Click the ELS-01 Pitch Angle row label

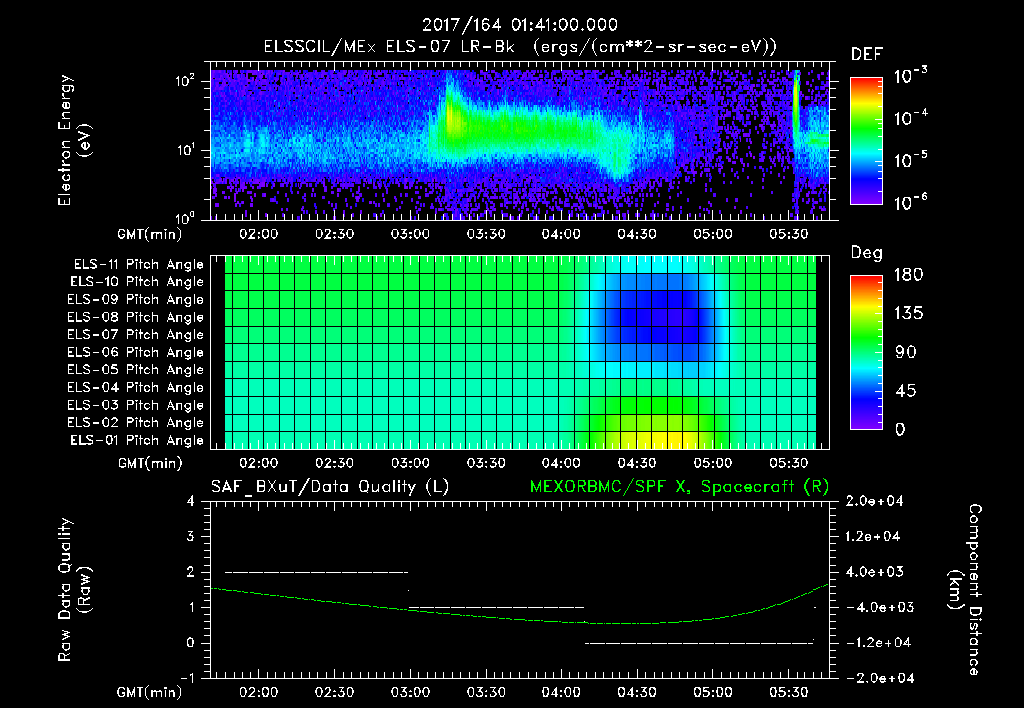pos(137,441)
